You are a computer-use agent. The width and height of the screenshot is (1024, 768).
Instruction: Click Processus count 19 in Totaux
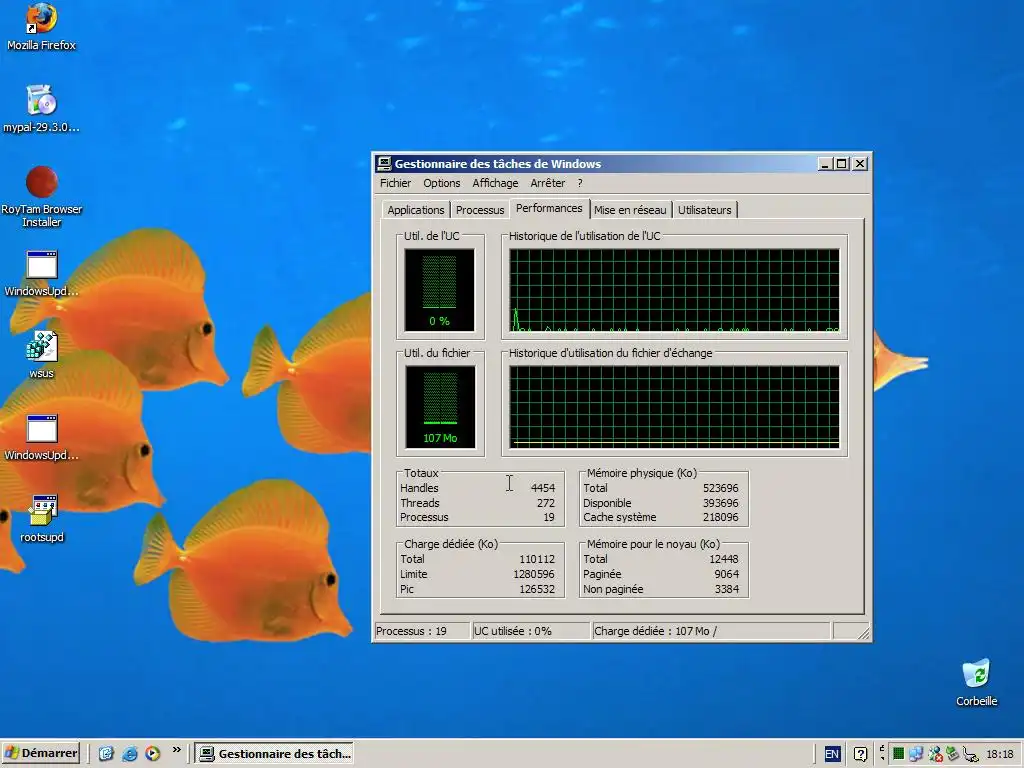point(549,517)
